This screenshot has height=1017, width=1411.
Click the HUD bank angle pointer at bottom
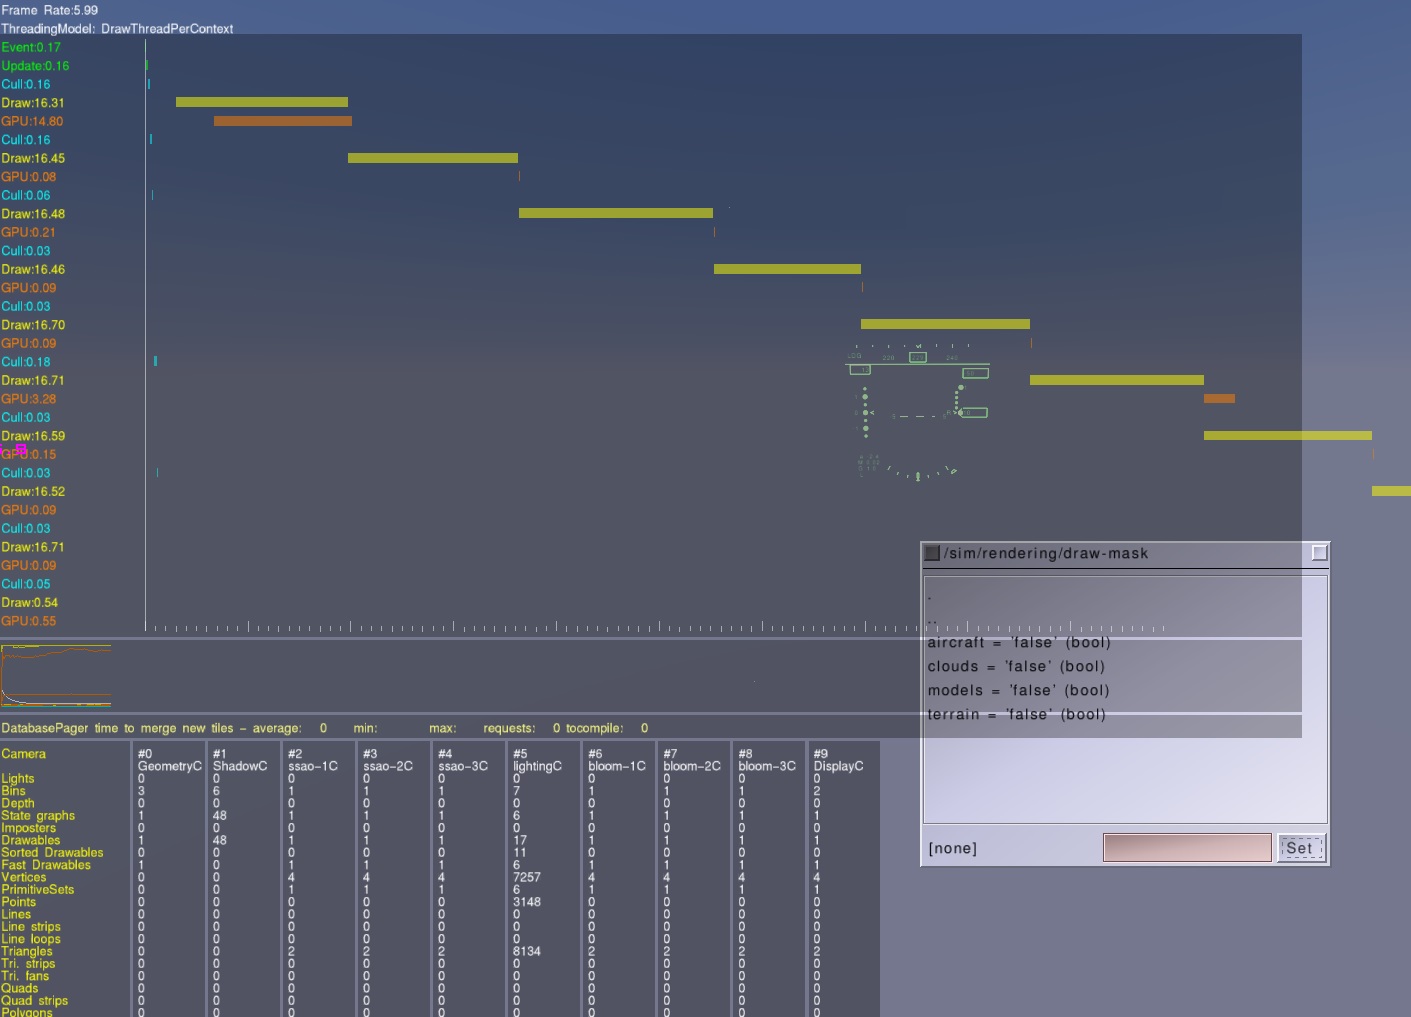pos(918,477)
